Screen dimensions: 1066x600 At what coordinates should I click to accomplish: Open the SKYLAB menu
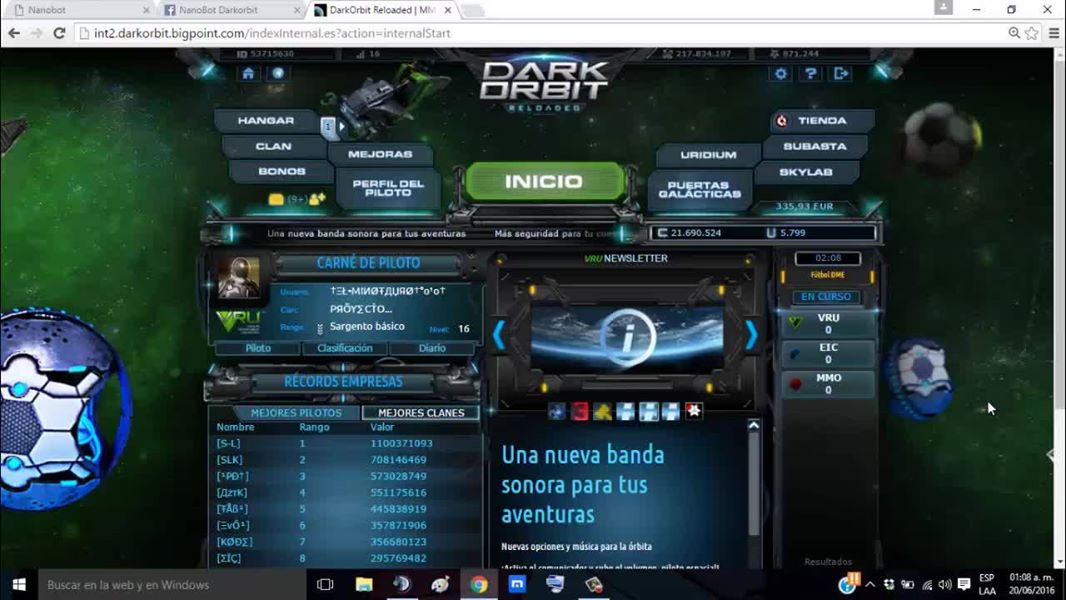(x=806, y=173)
